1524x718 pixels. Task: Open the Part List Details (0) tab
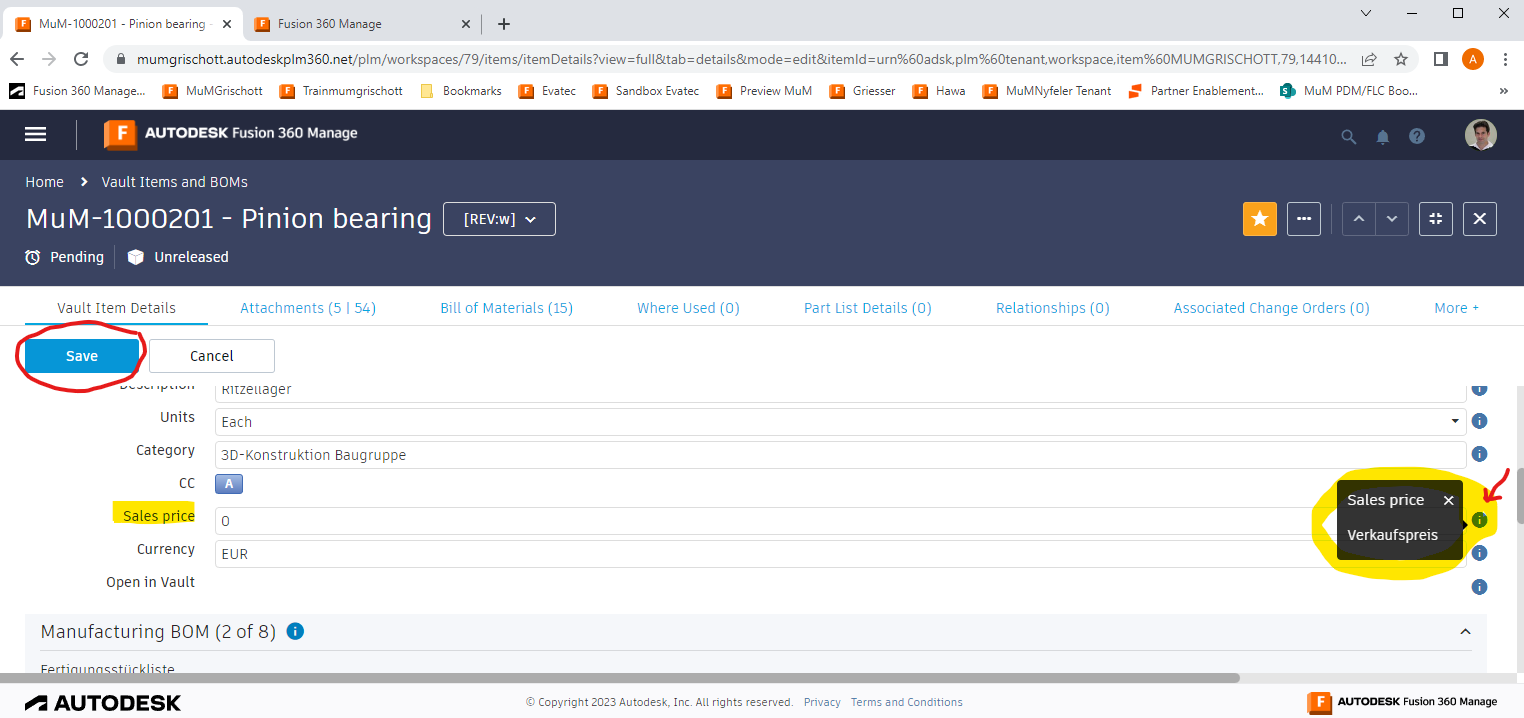coord(868,308)
